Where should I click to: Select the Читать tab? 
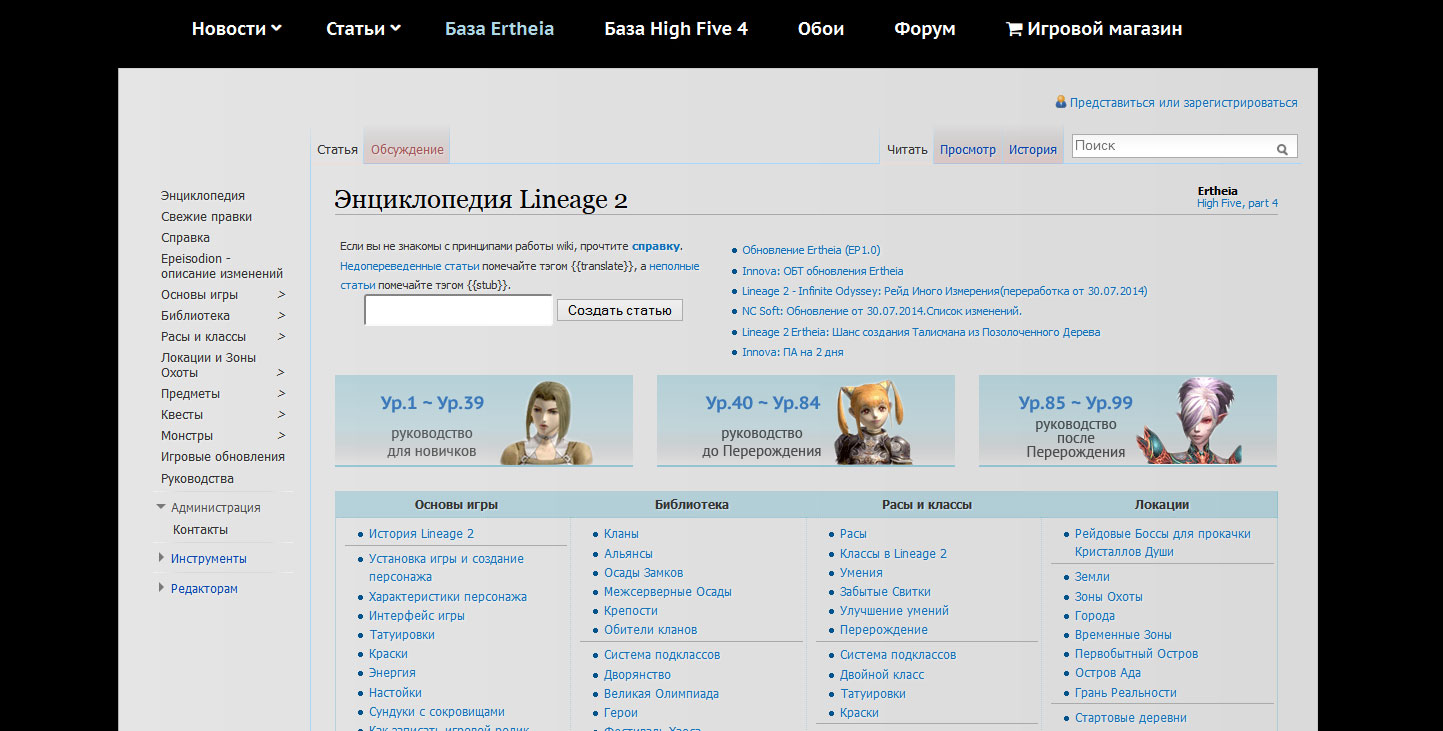907,149
